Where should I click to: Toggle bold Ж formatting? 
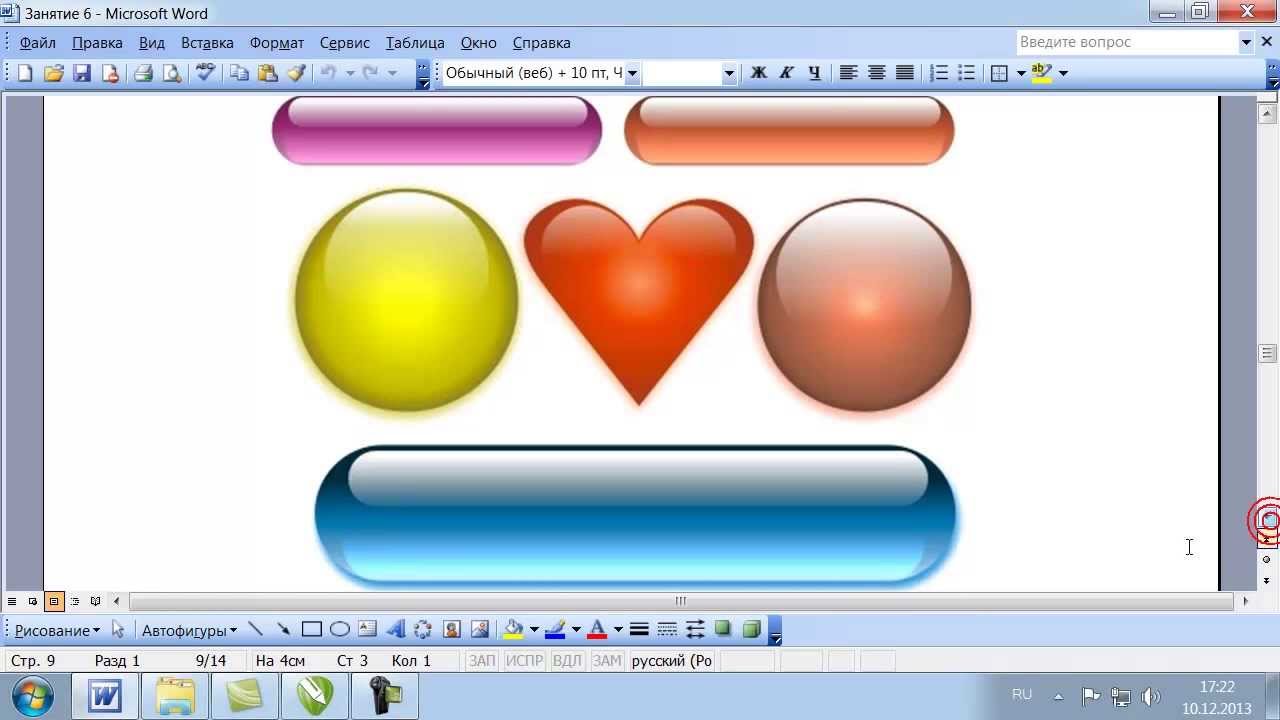[x=758, y=73]
